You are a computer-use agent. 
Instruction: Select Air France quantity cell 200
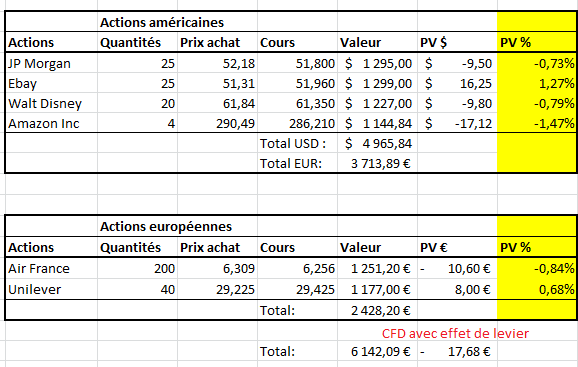[137, 268]
